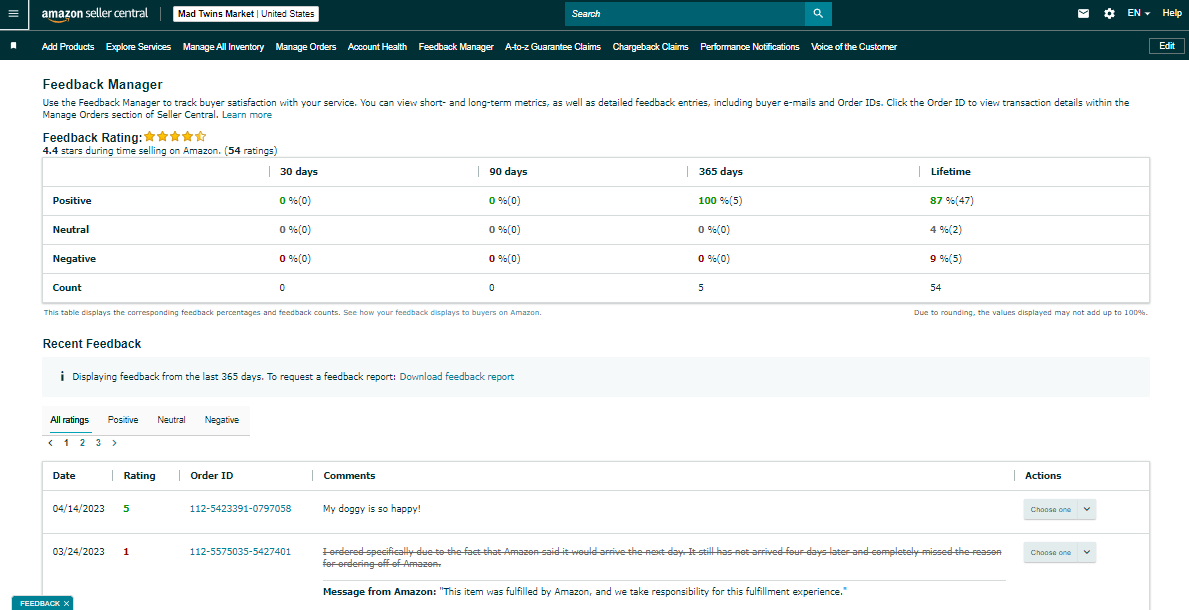Click the Comments column header
Screen dimensions: 1189x610
(x=349, y=476)
